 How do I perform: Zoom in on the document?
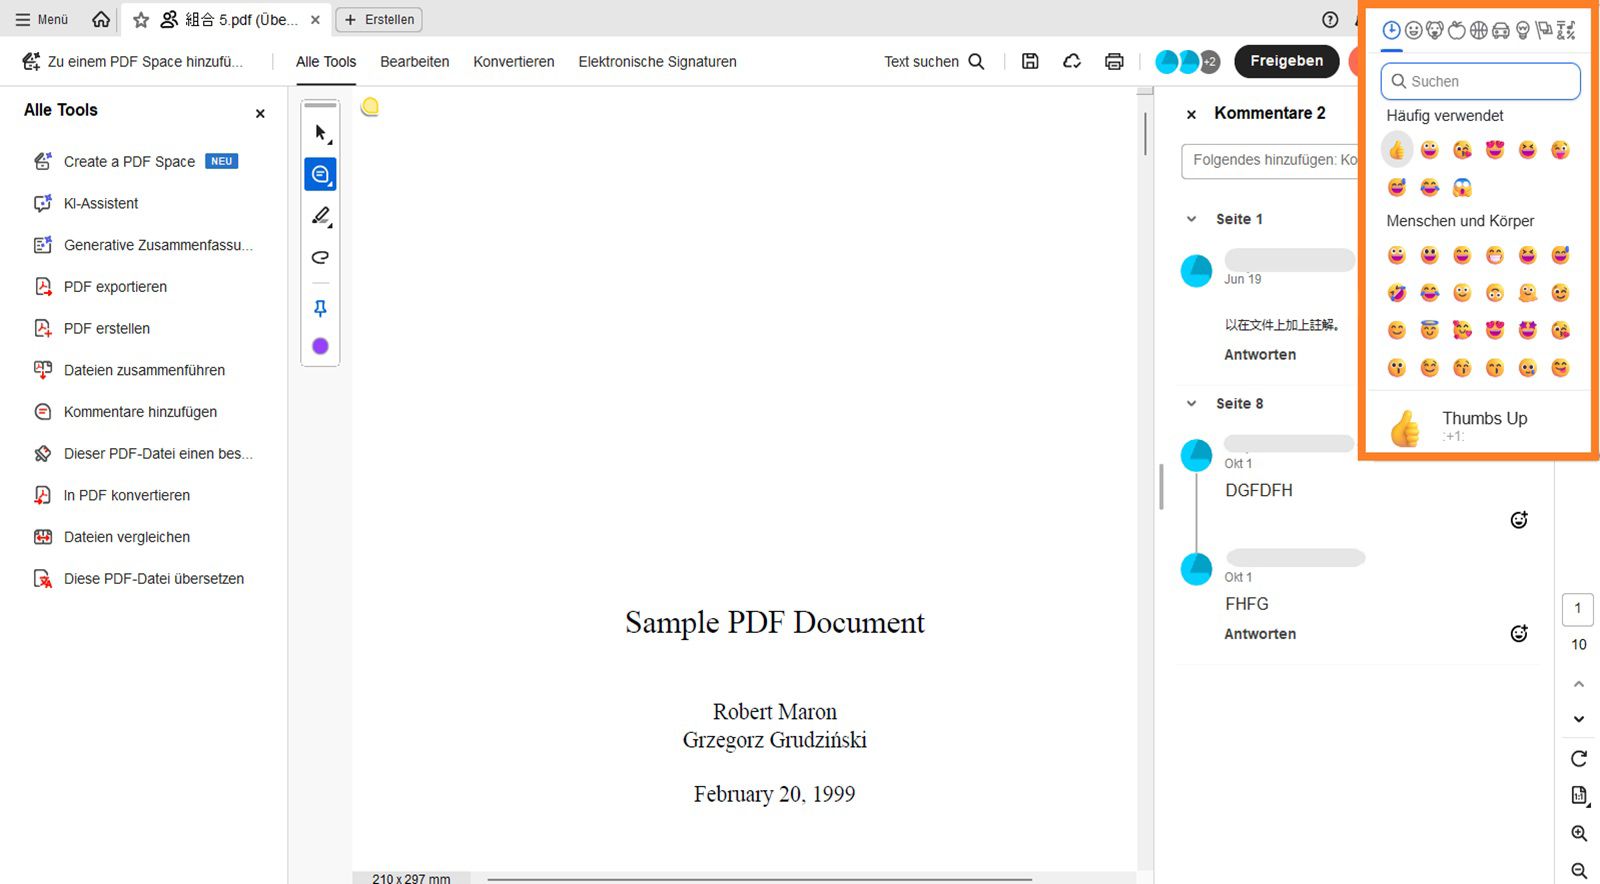[1579, 833]
